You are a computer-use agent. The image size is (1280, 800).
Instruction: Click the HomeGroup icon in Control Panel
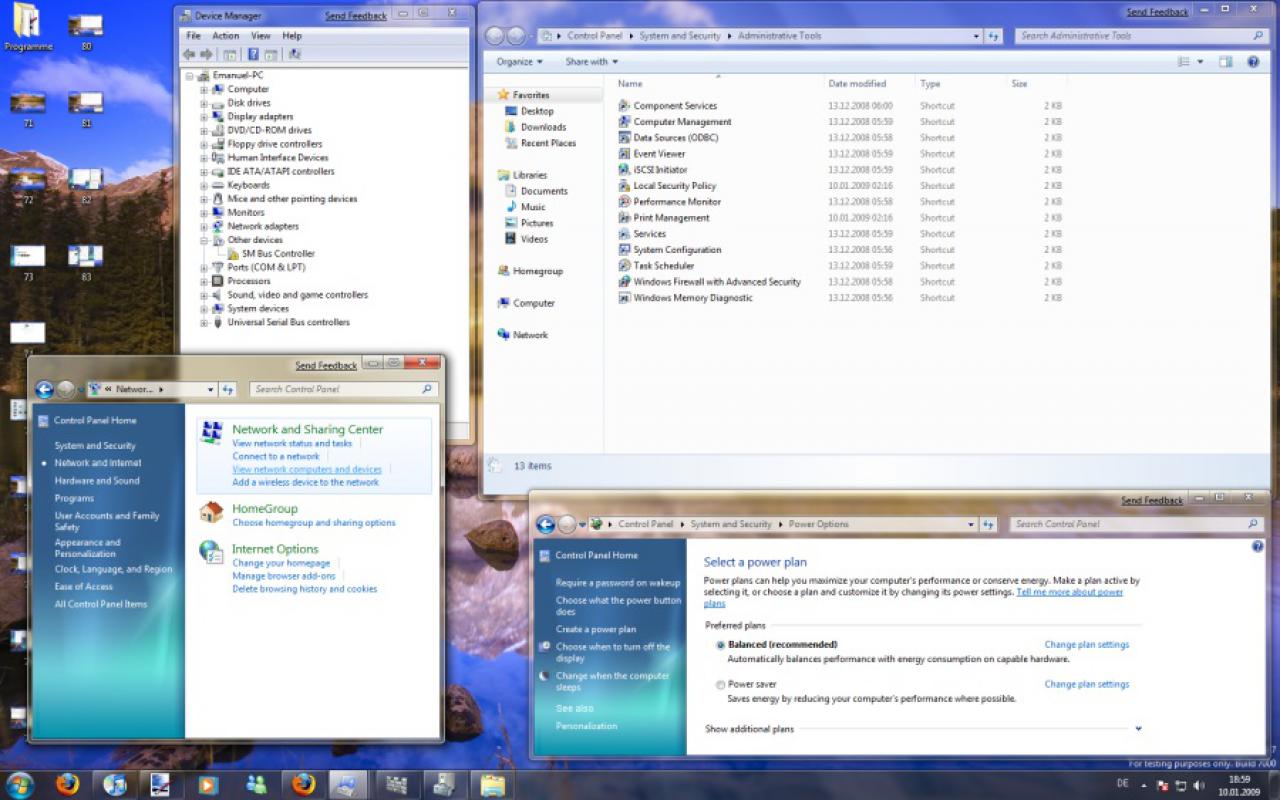tap(211, 512)
